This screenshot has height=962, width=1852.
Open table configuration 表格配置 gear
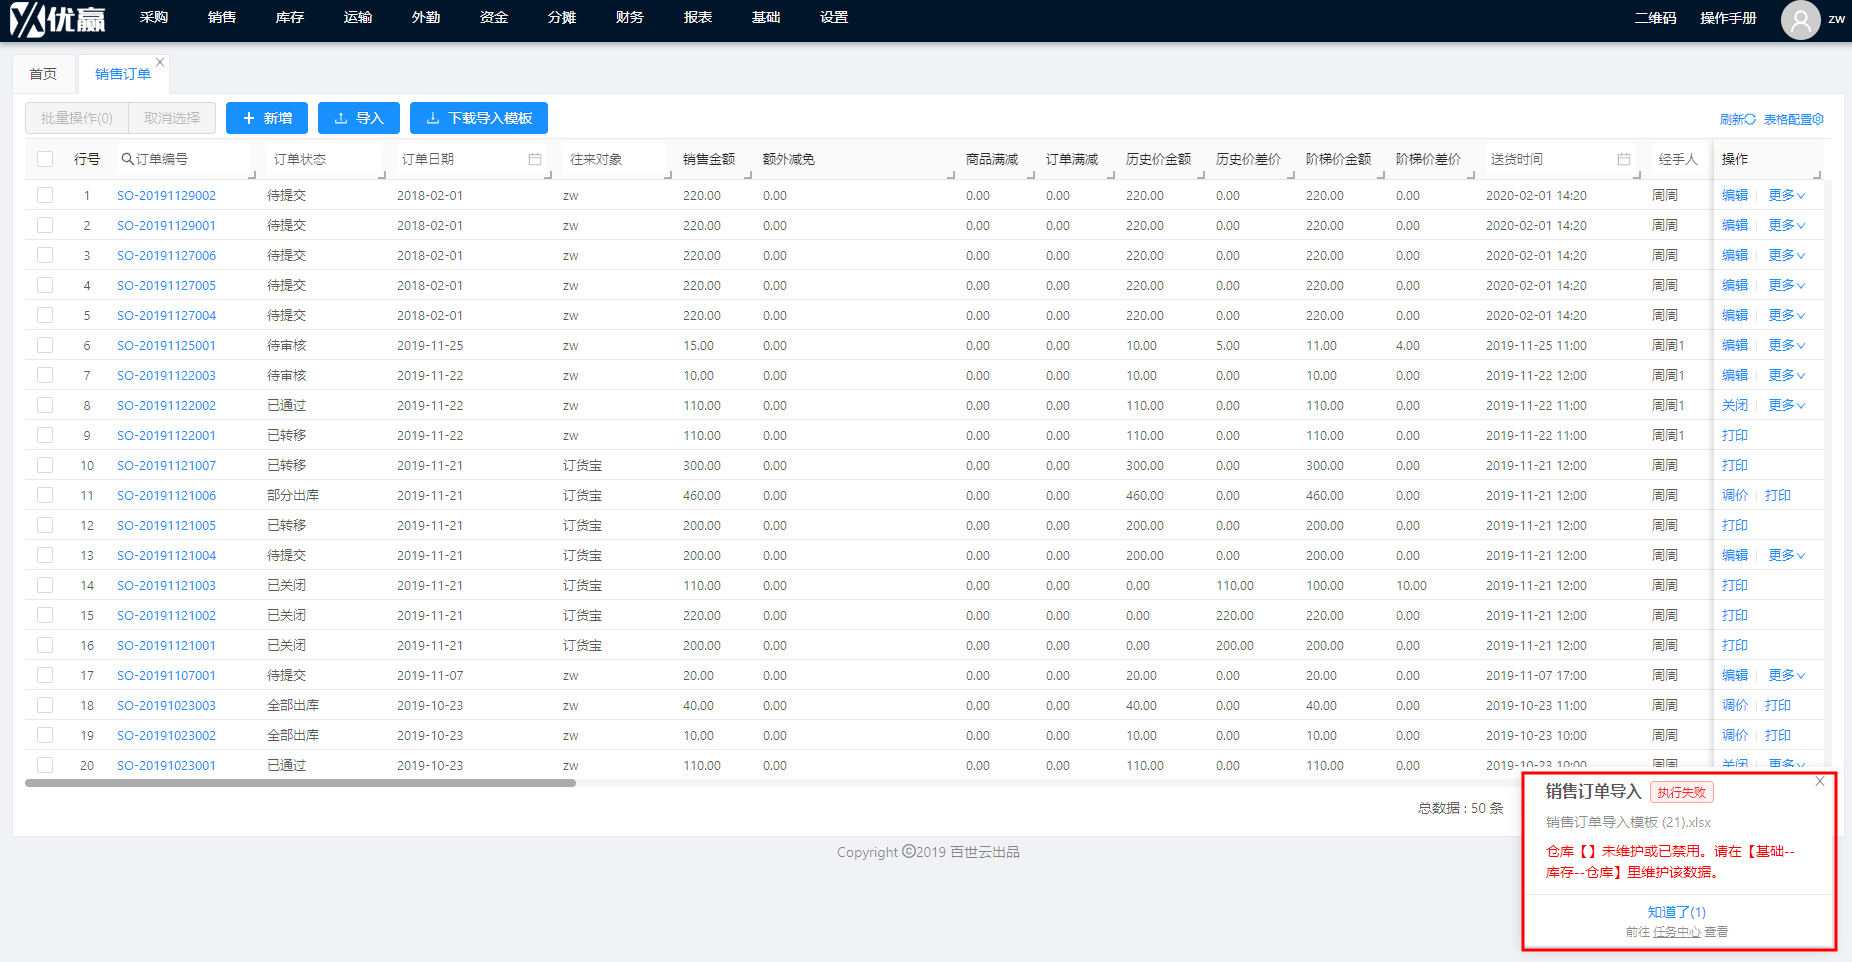point(1818,119)
